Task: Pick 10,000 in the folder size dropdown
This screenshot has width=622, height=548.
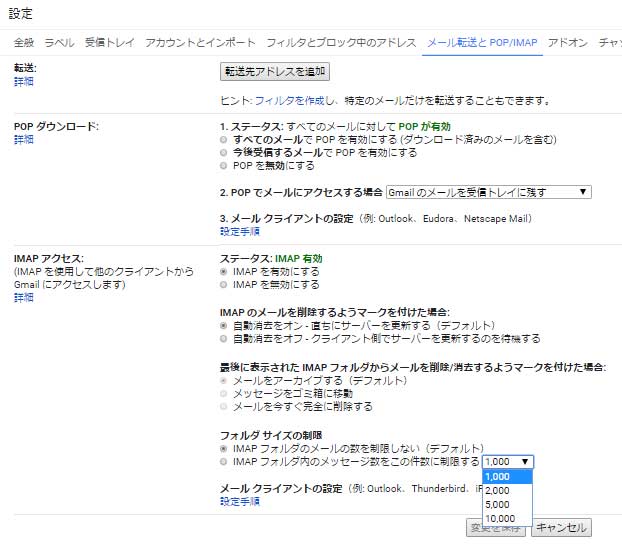Action: tap(500, 519)
